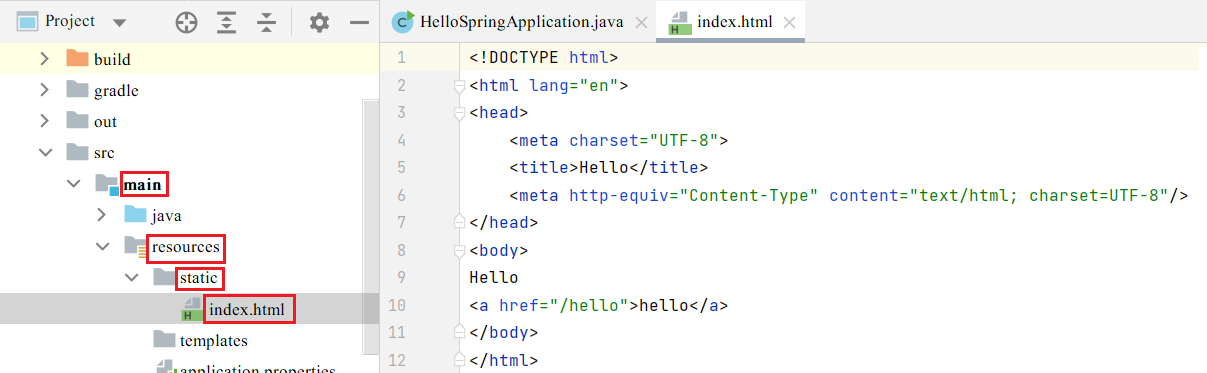Screen dimensions: 1207x373
Task: Click the plain Hello text on line 9
Action: pyautogui.click(x=494, y=277)
